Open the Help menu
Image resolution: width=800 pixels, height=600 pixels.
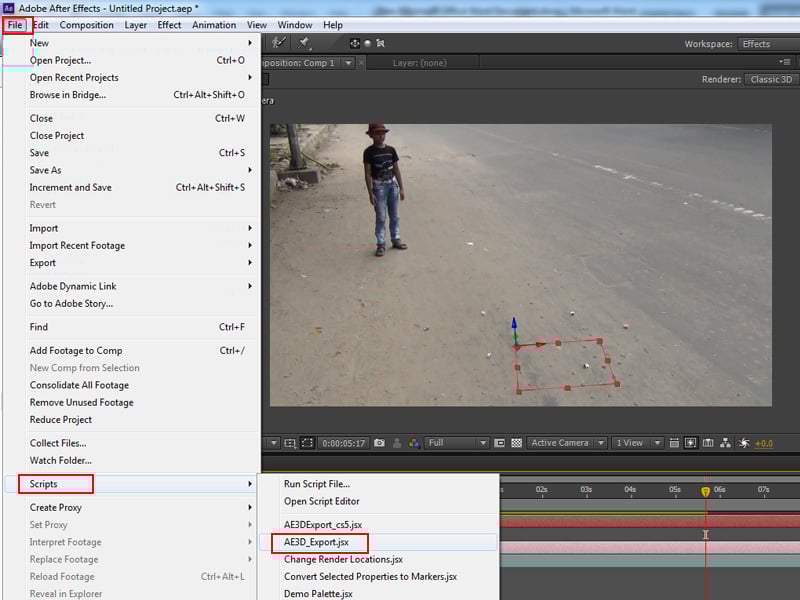[x=333, y=25]
